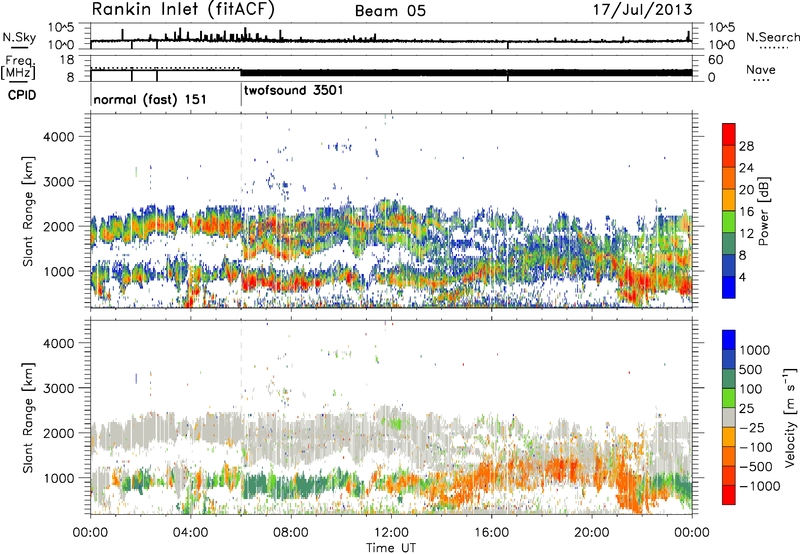Screen dimensions: 800x554
Task: Click the blue bottom of the Power color bar
Action: pos(729,287)
